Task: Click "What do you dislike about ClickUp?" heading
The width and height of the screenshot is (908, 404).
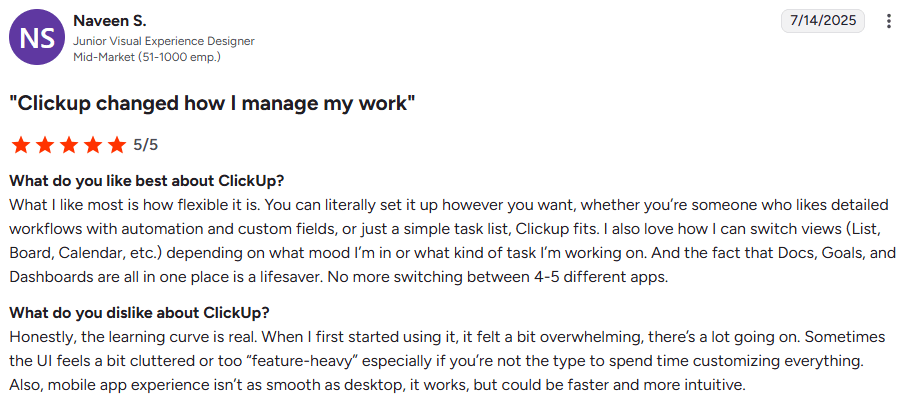Action: [x=140, y=313]
